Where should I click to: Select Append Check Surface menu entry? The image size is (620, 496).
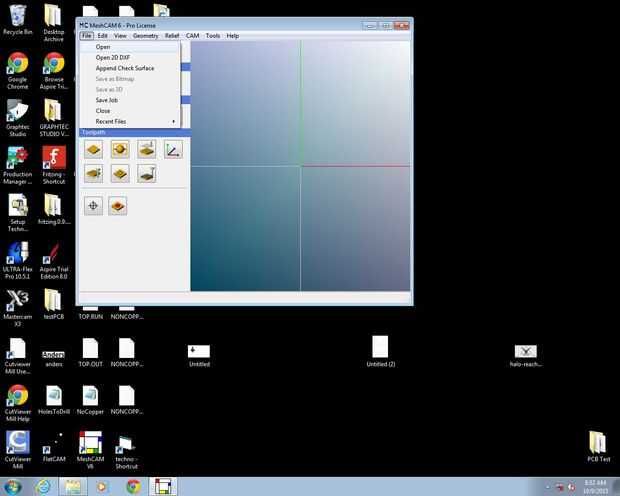pyautogui.click(x=130, y=68)
